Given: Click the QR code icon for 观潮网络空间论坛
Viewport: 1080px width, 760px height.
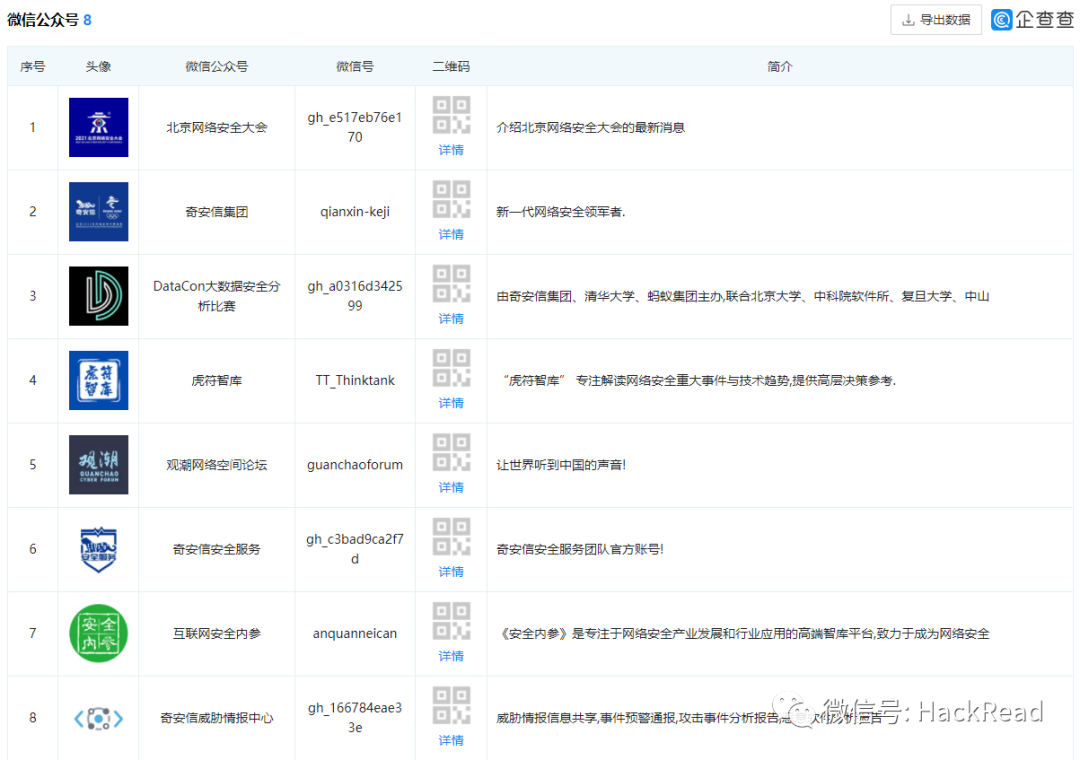Looking at the screenshot, I should (x=451, y=453).
